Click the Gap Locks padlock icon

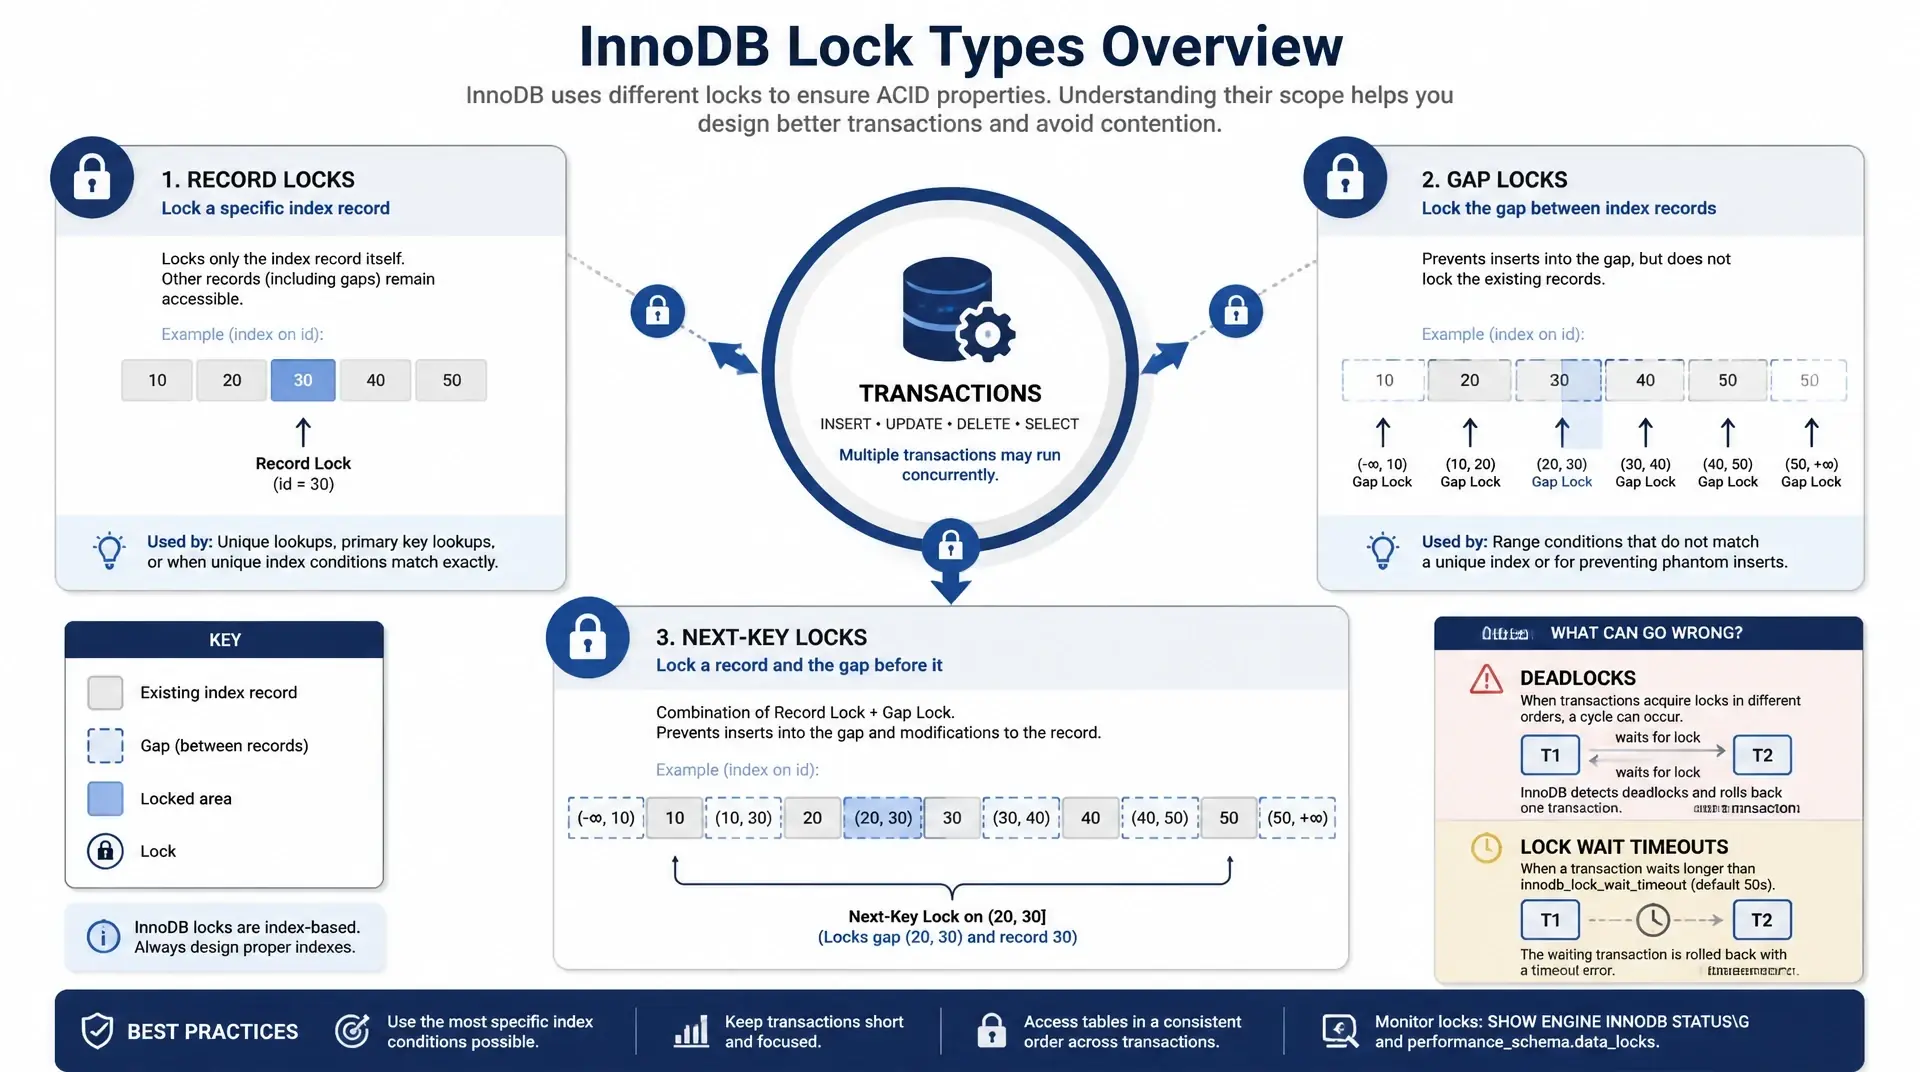click(x=1345, y=178)
